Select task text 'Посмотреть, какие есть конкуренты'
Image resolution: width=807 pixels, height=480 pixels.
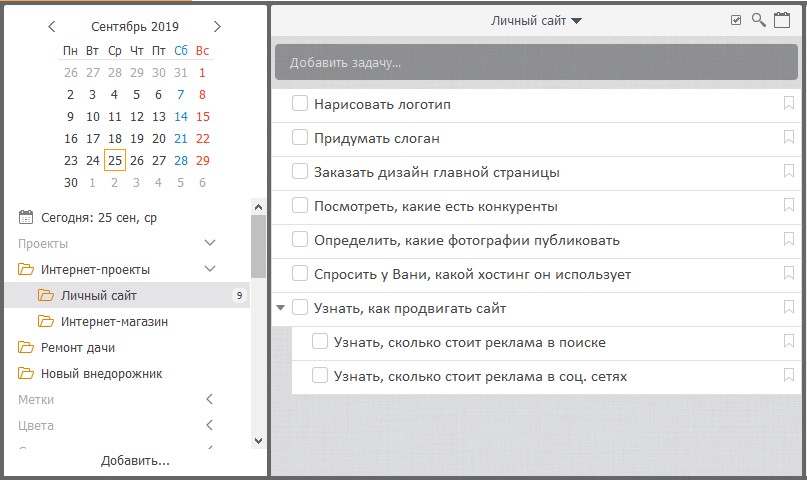[x=436, y=206]
